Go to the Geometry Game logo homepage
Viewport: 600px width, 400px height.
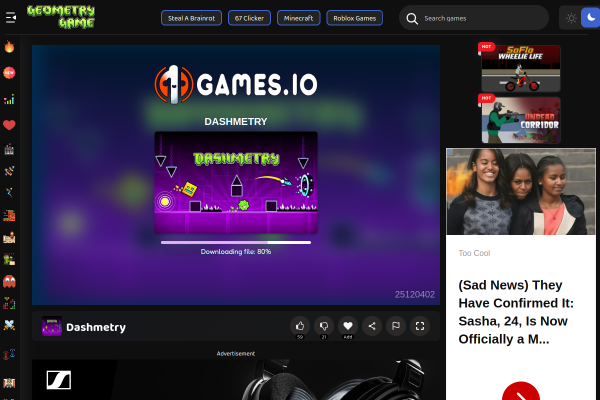(61, 17)
